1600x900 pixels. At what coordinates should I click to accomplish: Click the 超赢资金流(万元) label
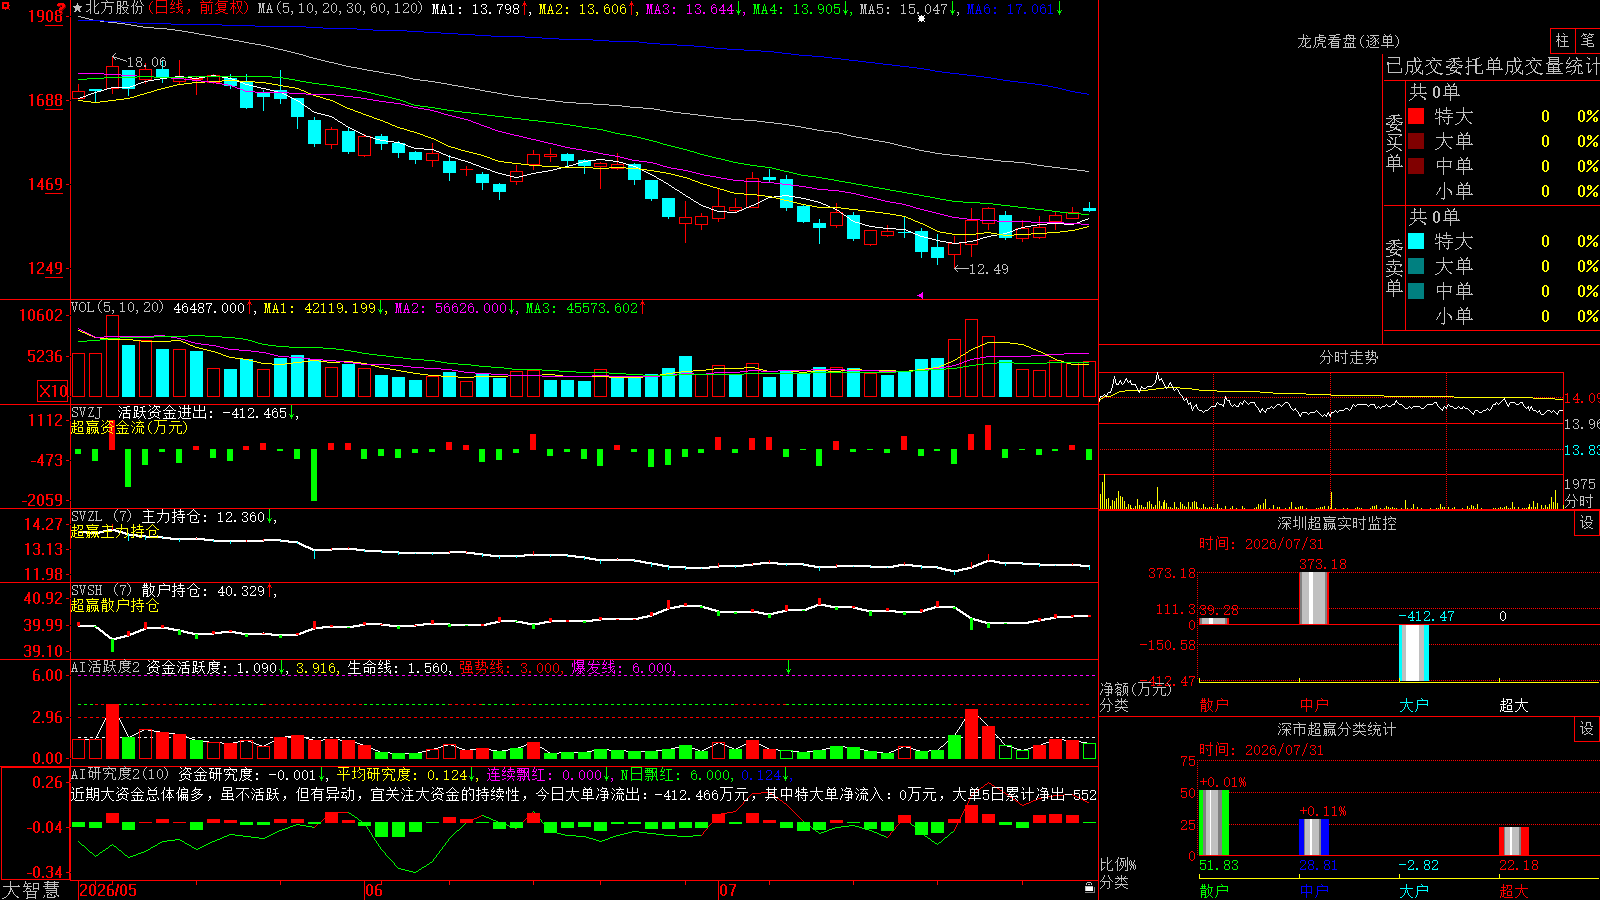point(129,427)
